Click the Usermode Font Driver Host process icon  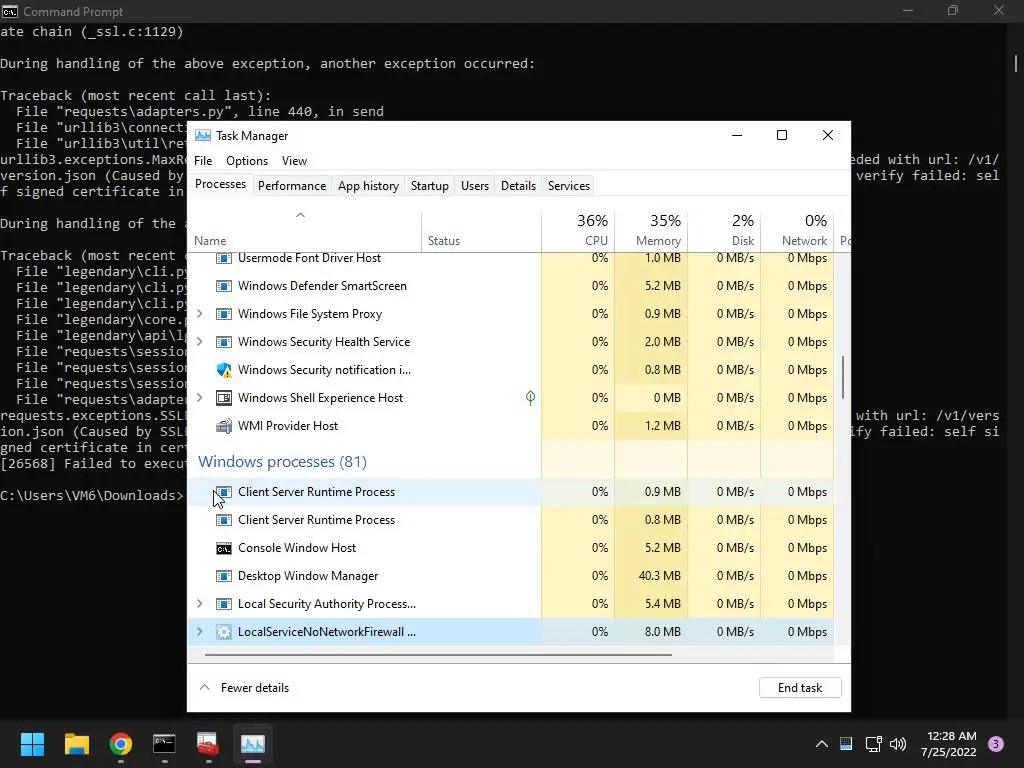(223, 259)
